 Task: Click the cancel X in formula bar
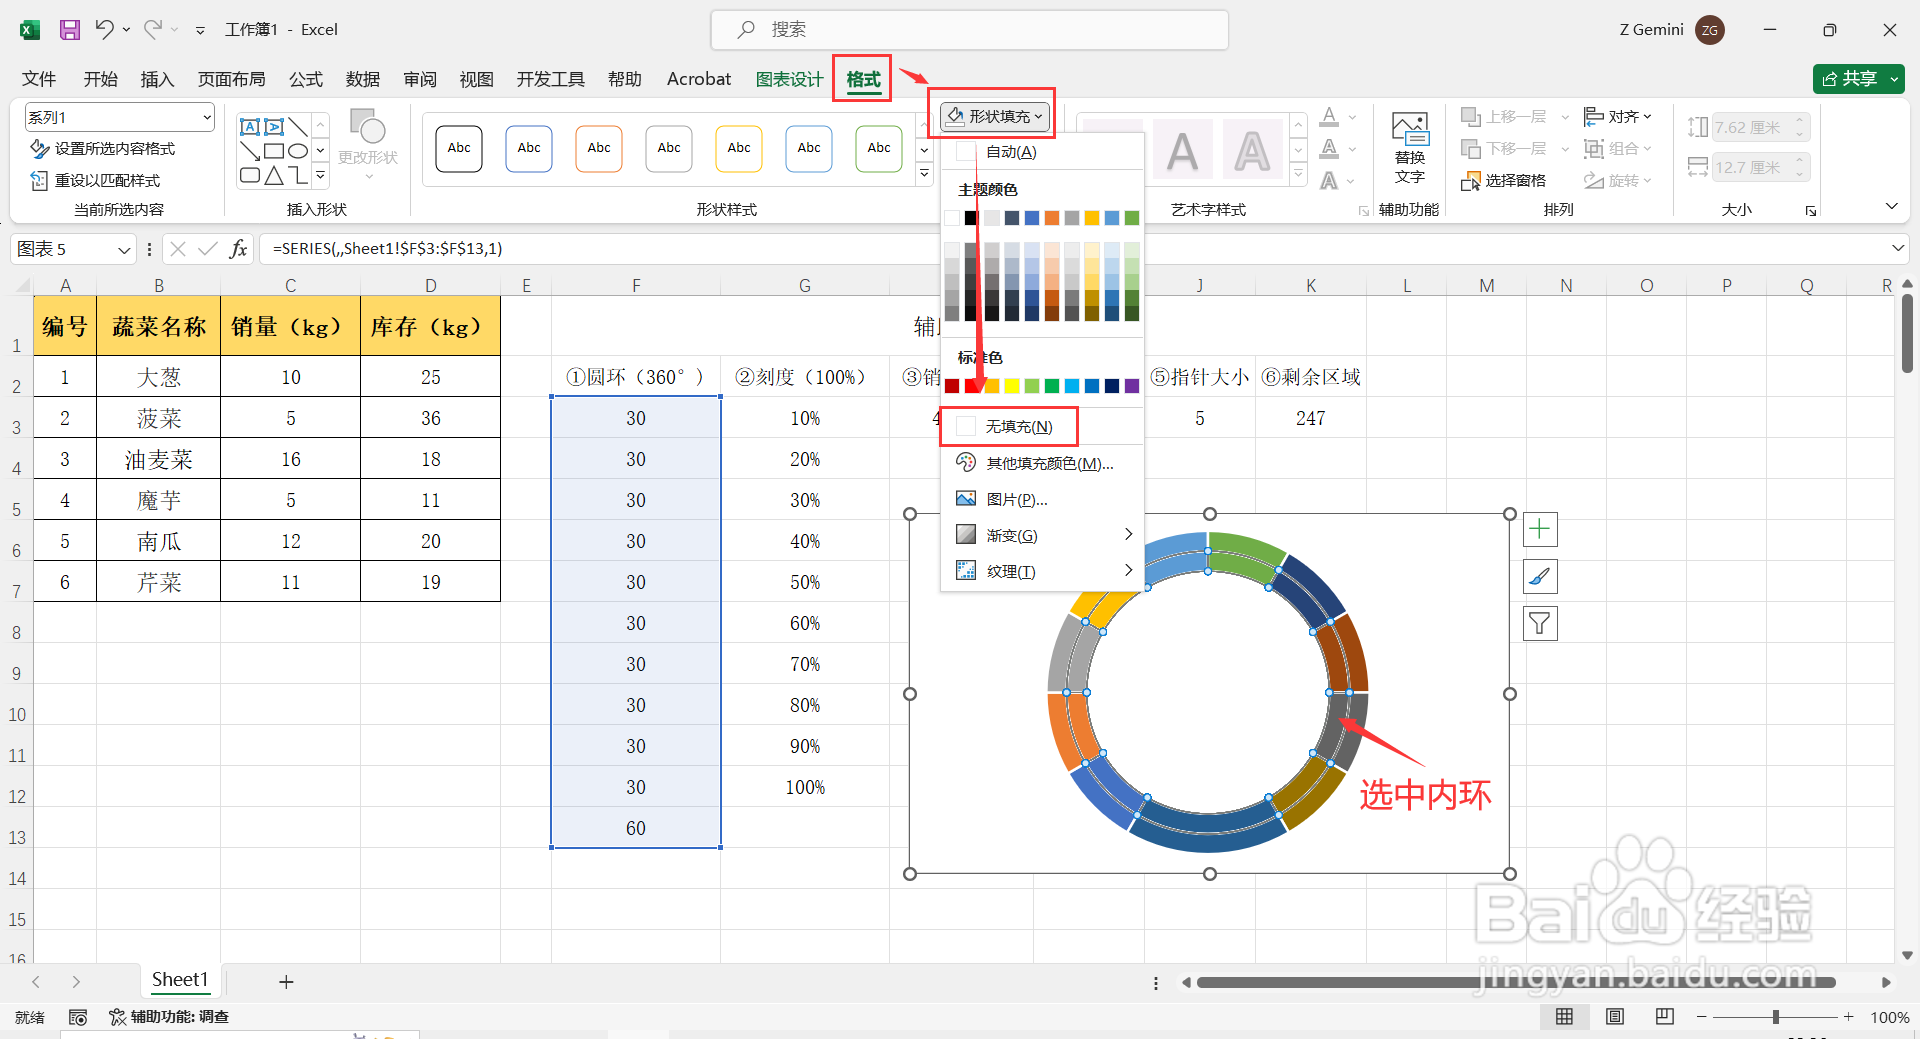click(177, 248)
